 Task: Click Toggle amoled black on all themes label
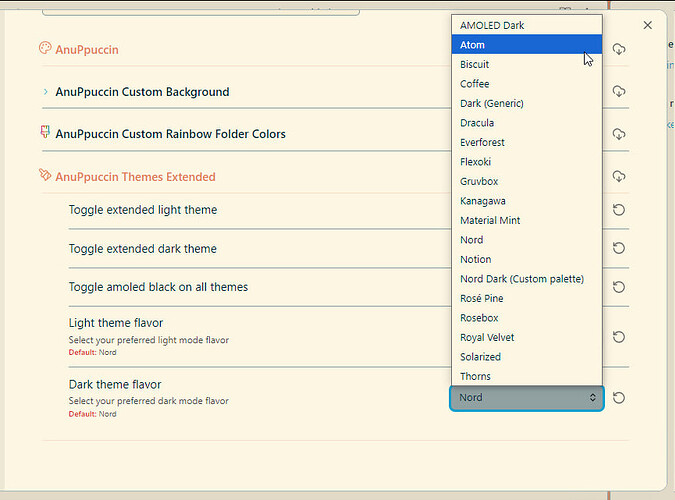(158, 287)
